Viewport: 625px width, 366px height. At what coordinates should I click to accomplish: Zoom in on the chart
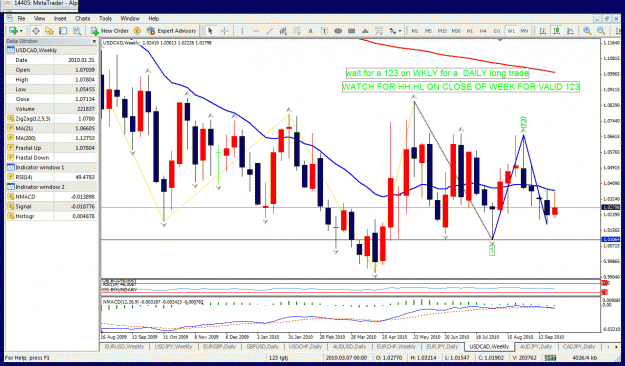coord(587,31)
